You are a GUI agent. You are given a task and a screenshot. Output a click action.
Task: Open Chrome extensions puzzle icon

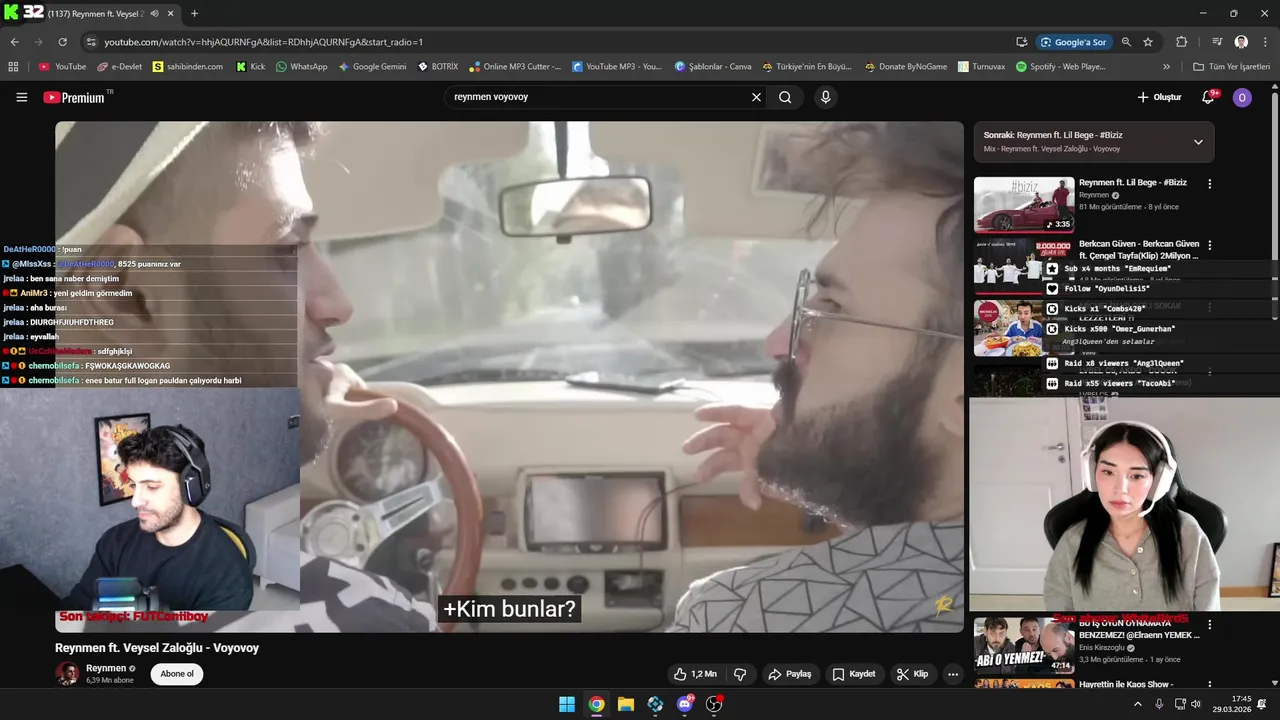click(1181, 42)
